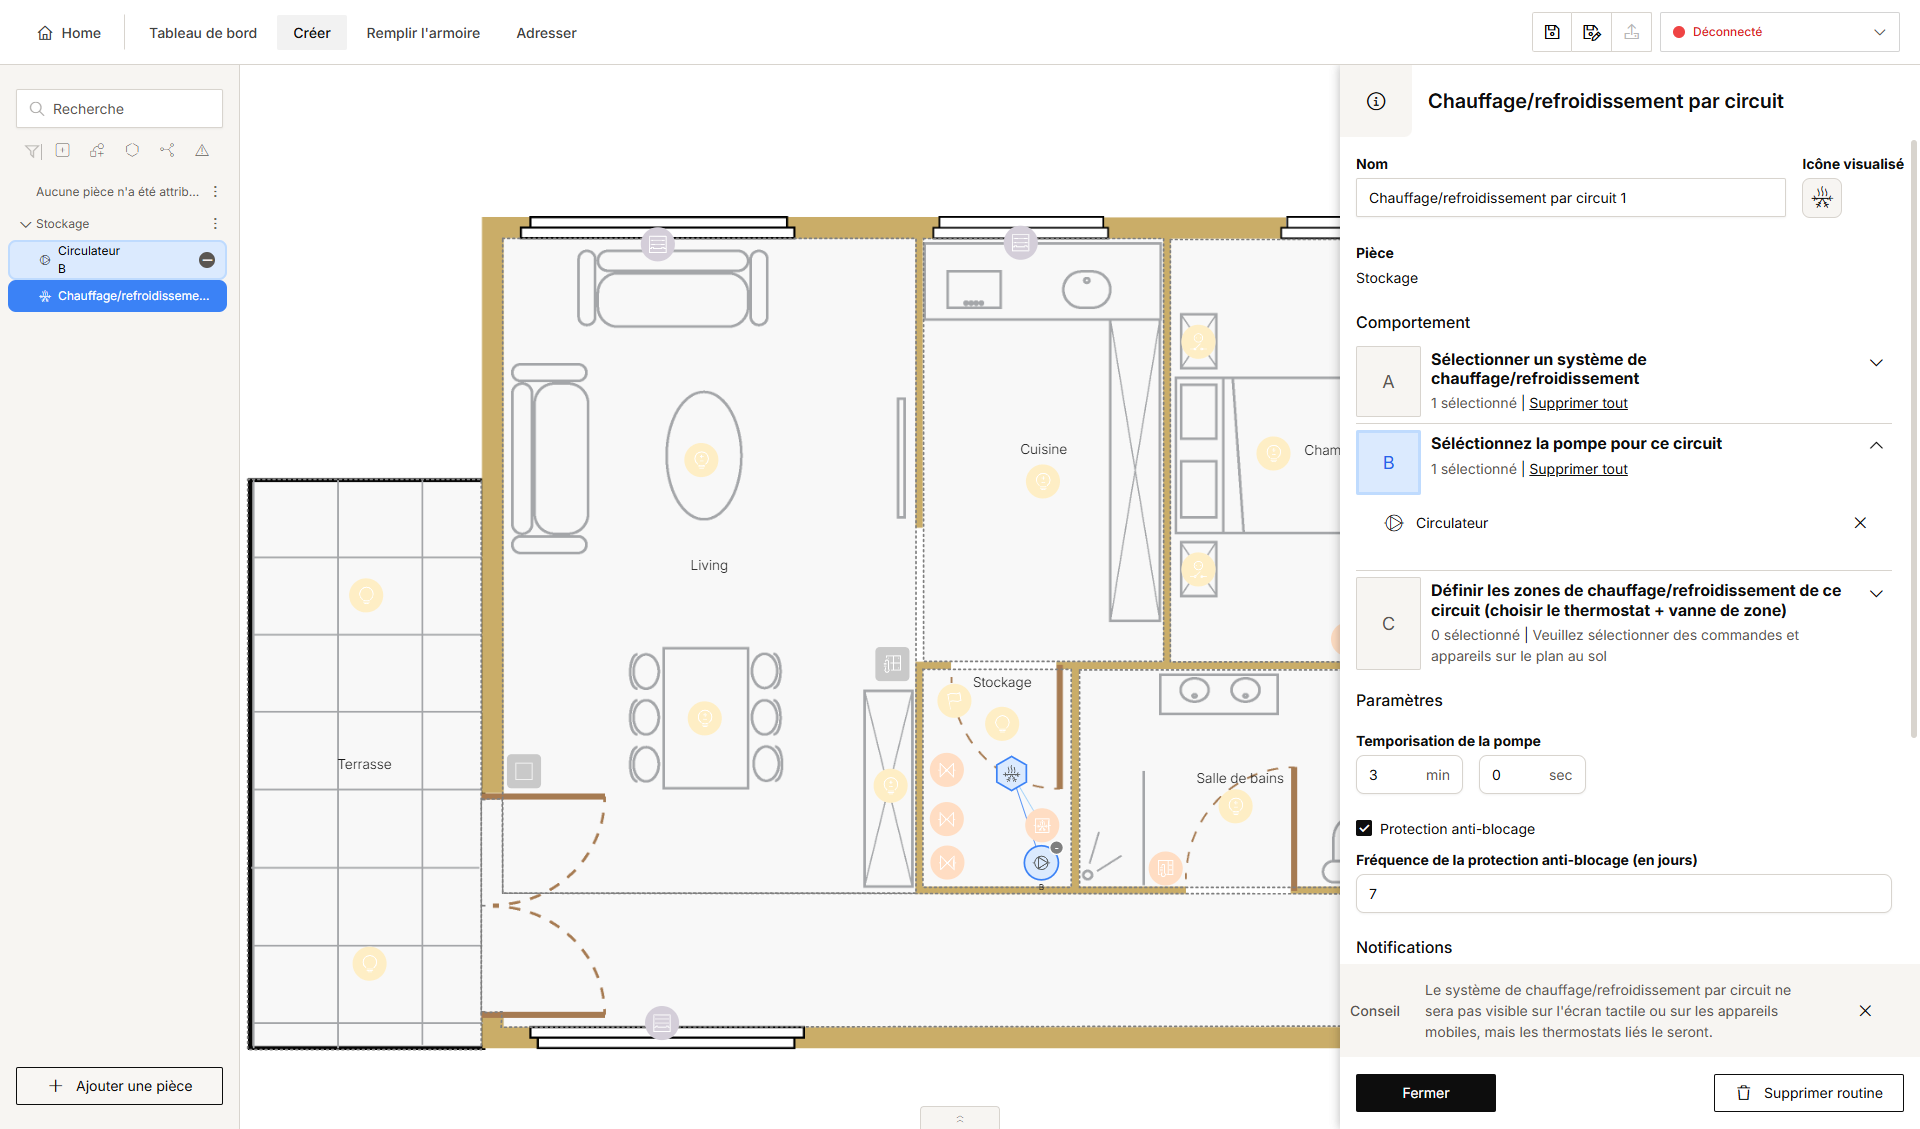Click the Cuisine light bulb on floor plan

pos(1043,482)
